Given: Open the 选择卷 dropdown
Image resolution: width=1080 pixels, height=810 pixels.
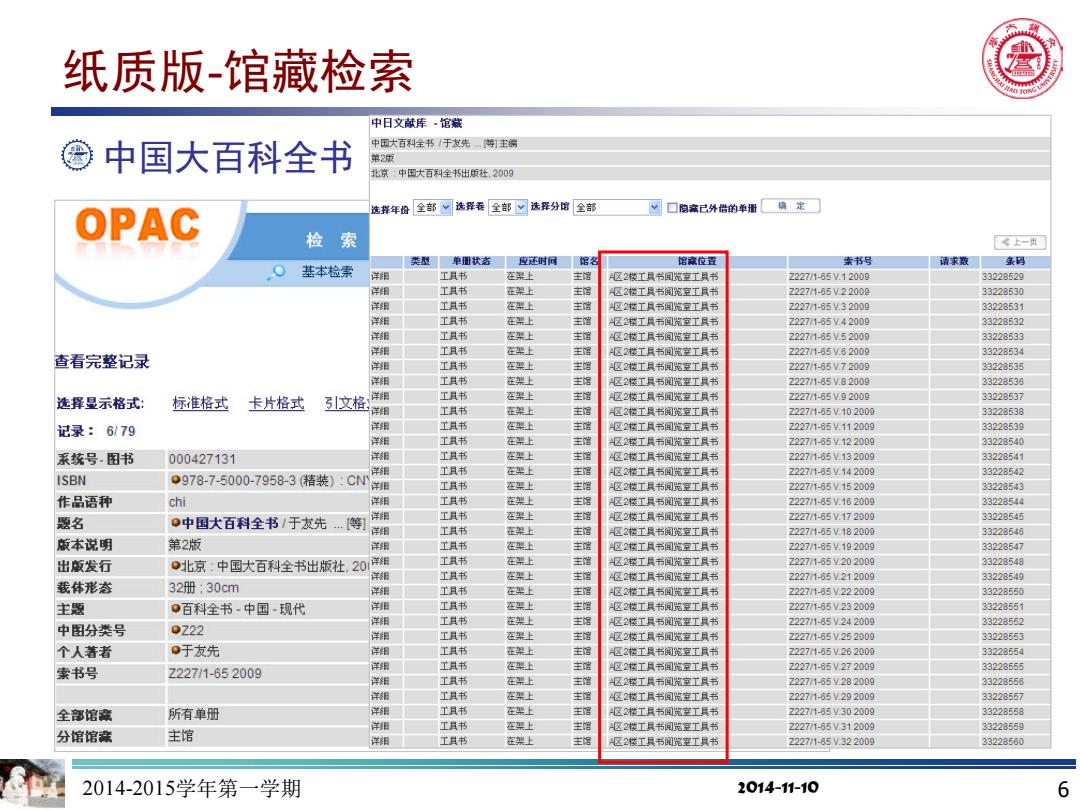Looking at the screenshot, I should point(508,207).
